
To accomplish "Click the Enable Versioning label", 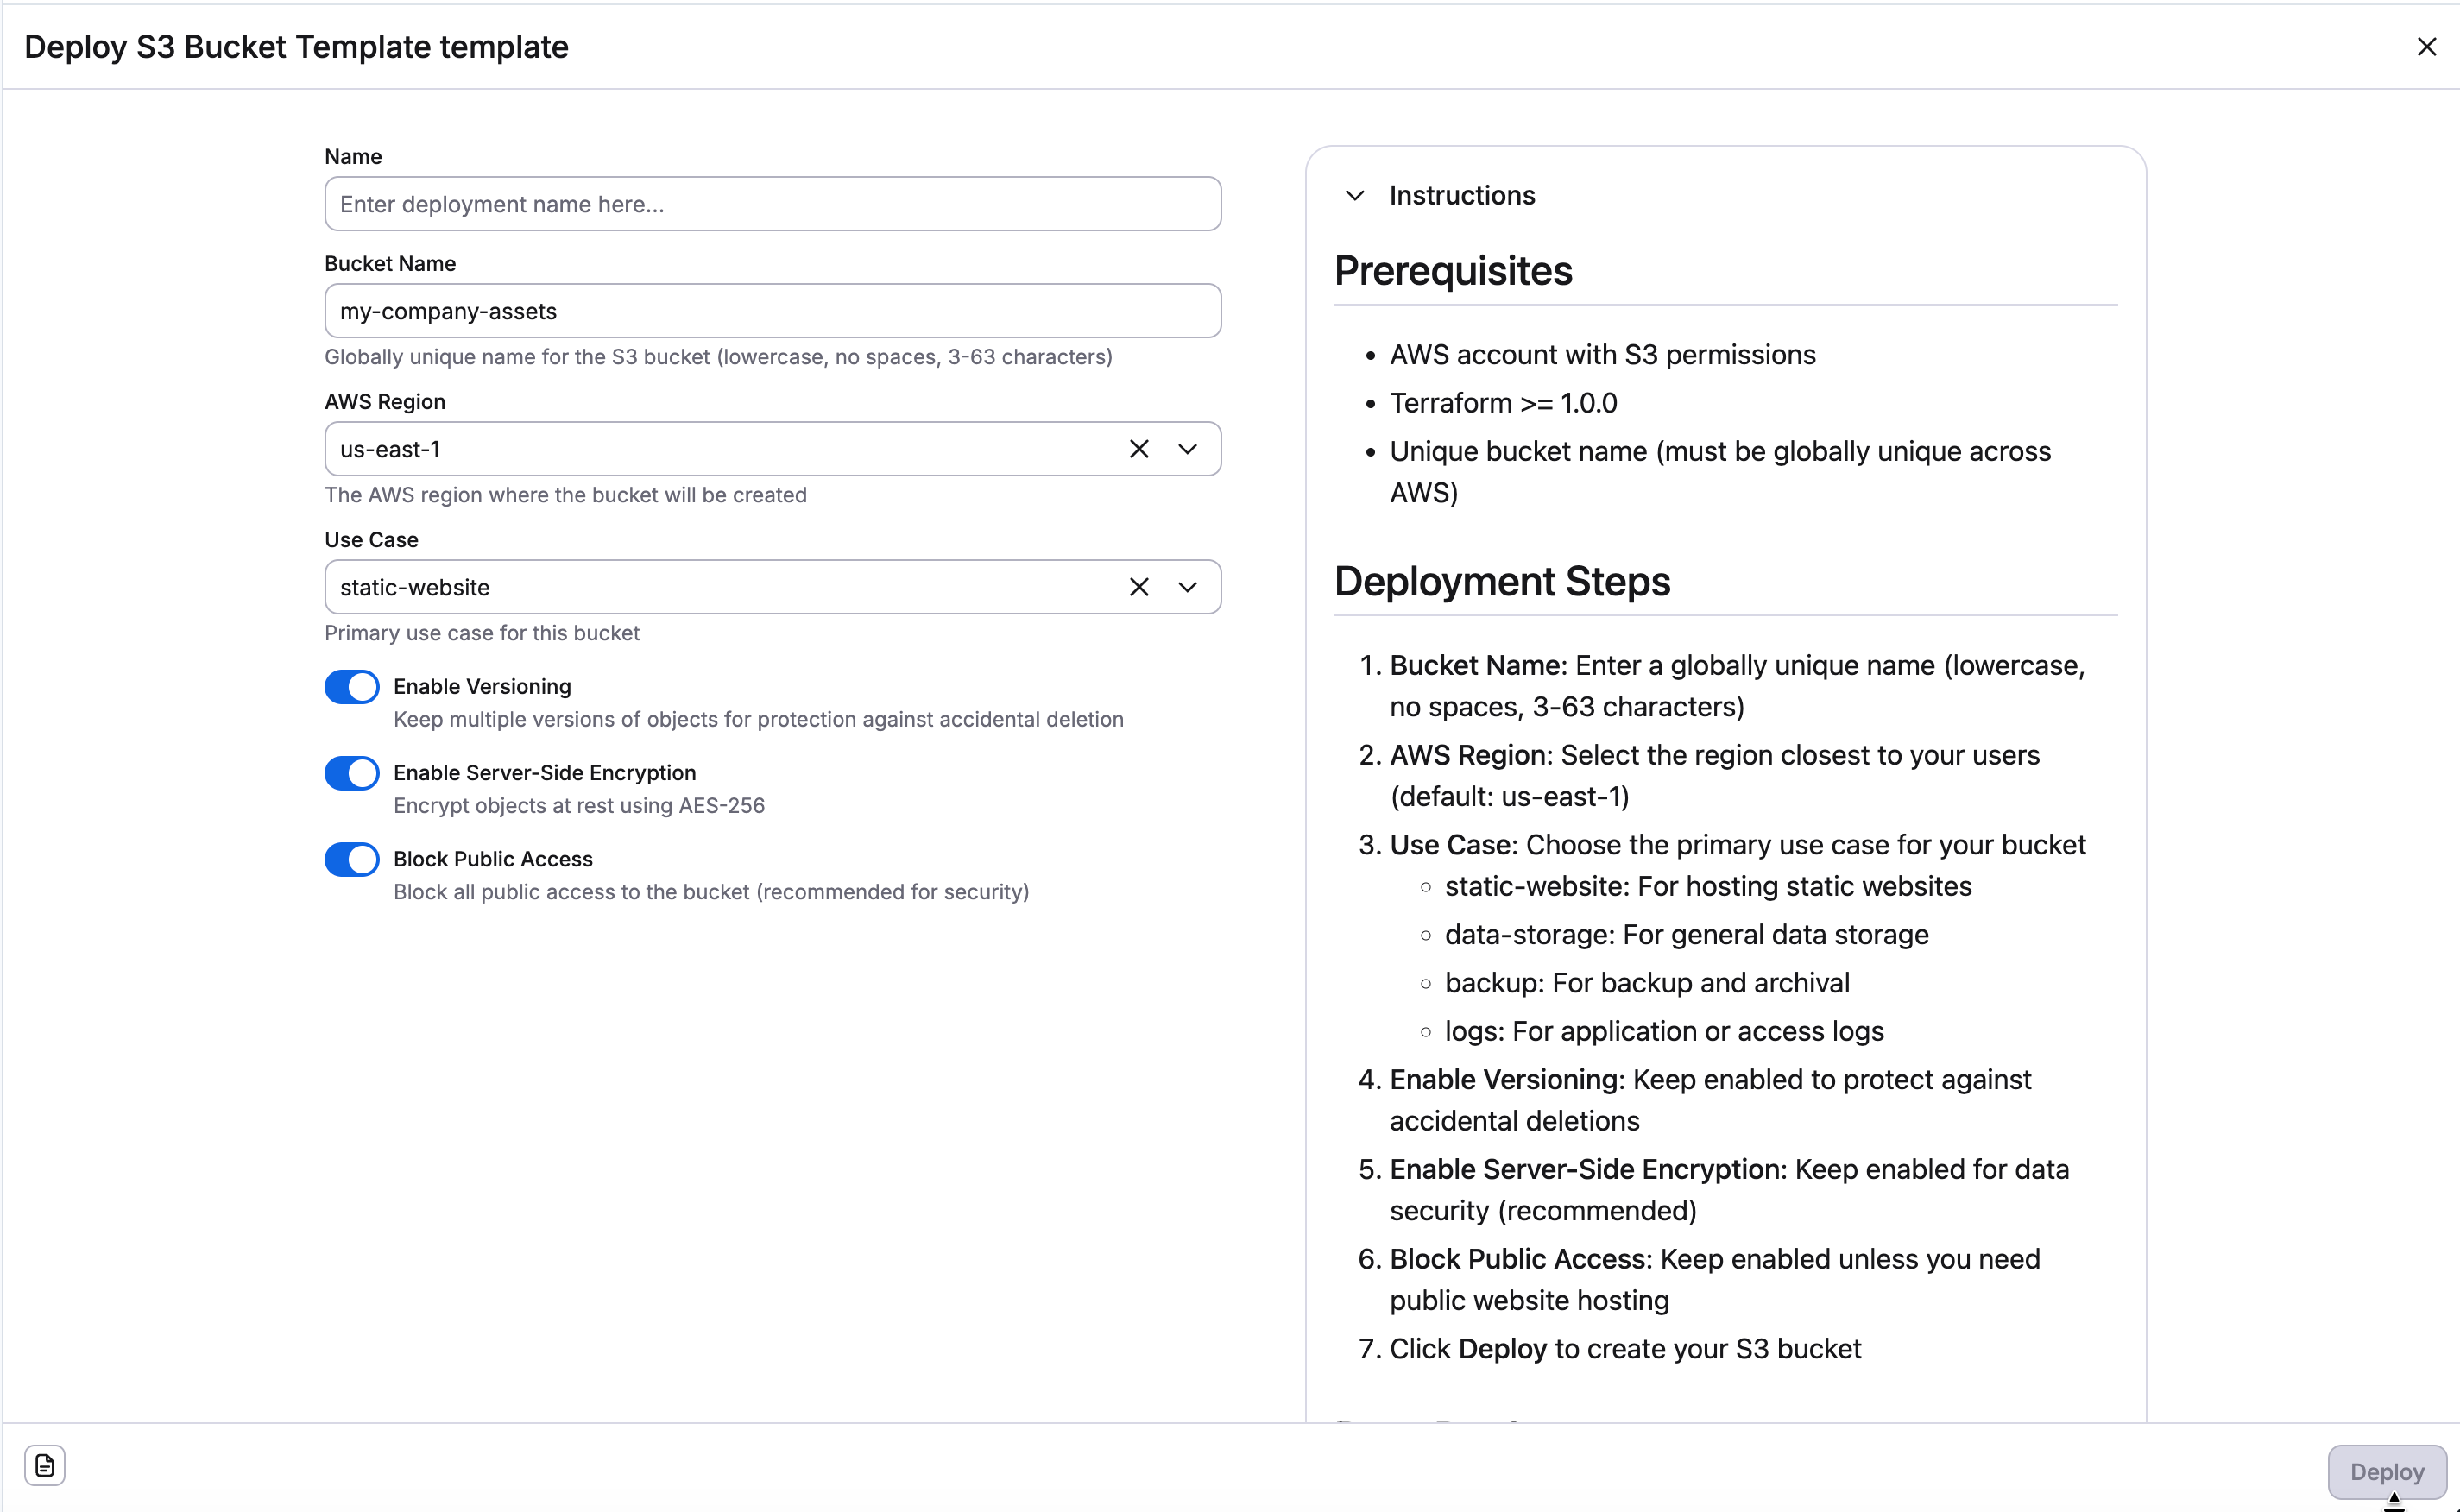I will [x=482, y=686].
